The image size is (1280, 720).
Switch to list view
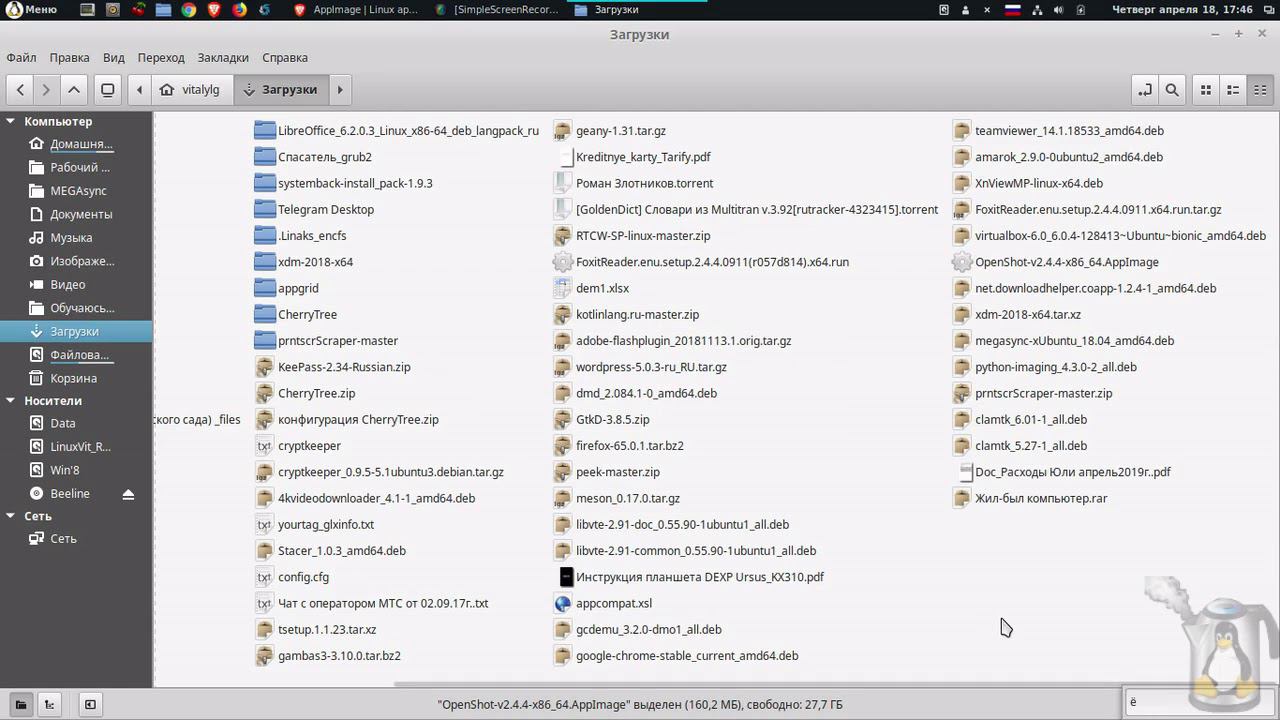[1233, 89]
